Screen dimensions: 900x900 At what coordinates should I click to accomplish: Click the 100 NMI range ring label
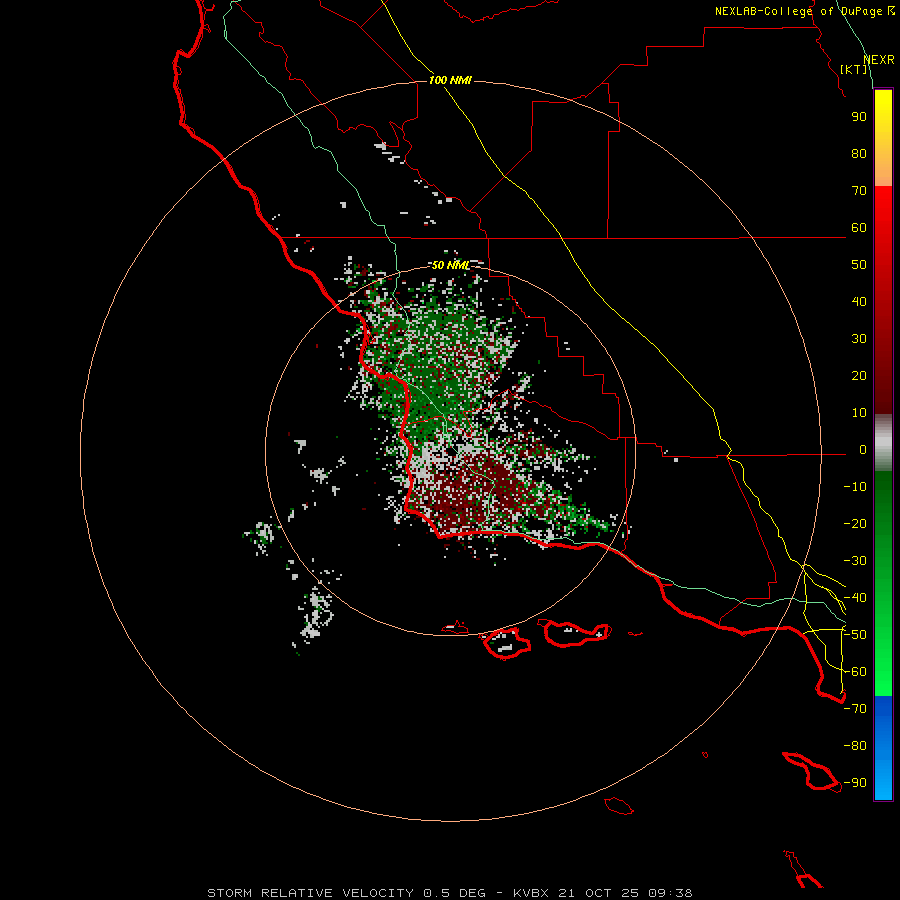pos(450,80)
